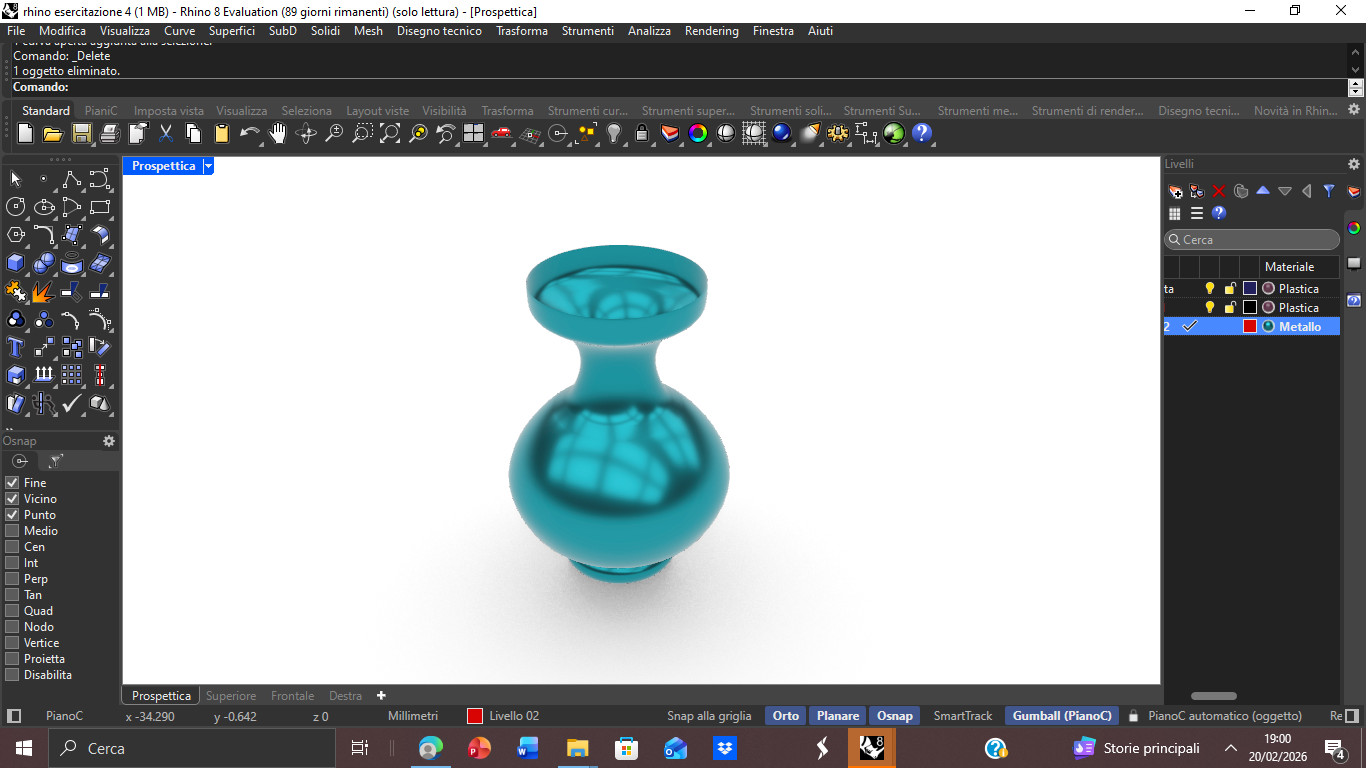Click the Undo arrow icon
Image resolution: width=1366 pixels, height=768 pixels.
249,133
